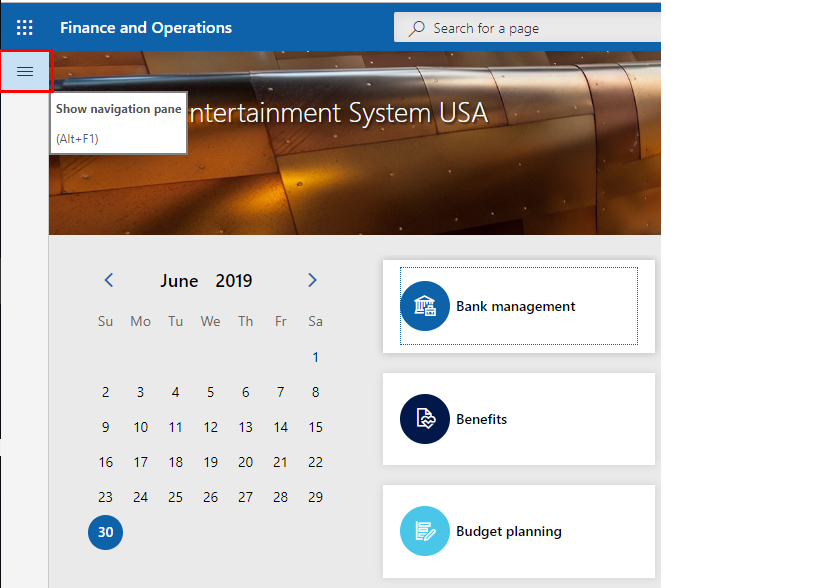This screenshot has width=816, height=588.
Task: Select date 18 in calendar
Action: tap(175, 462)
